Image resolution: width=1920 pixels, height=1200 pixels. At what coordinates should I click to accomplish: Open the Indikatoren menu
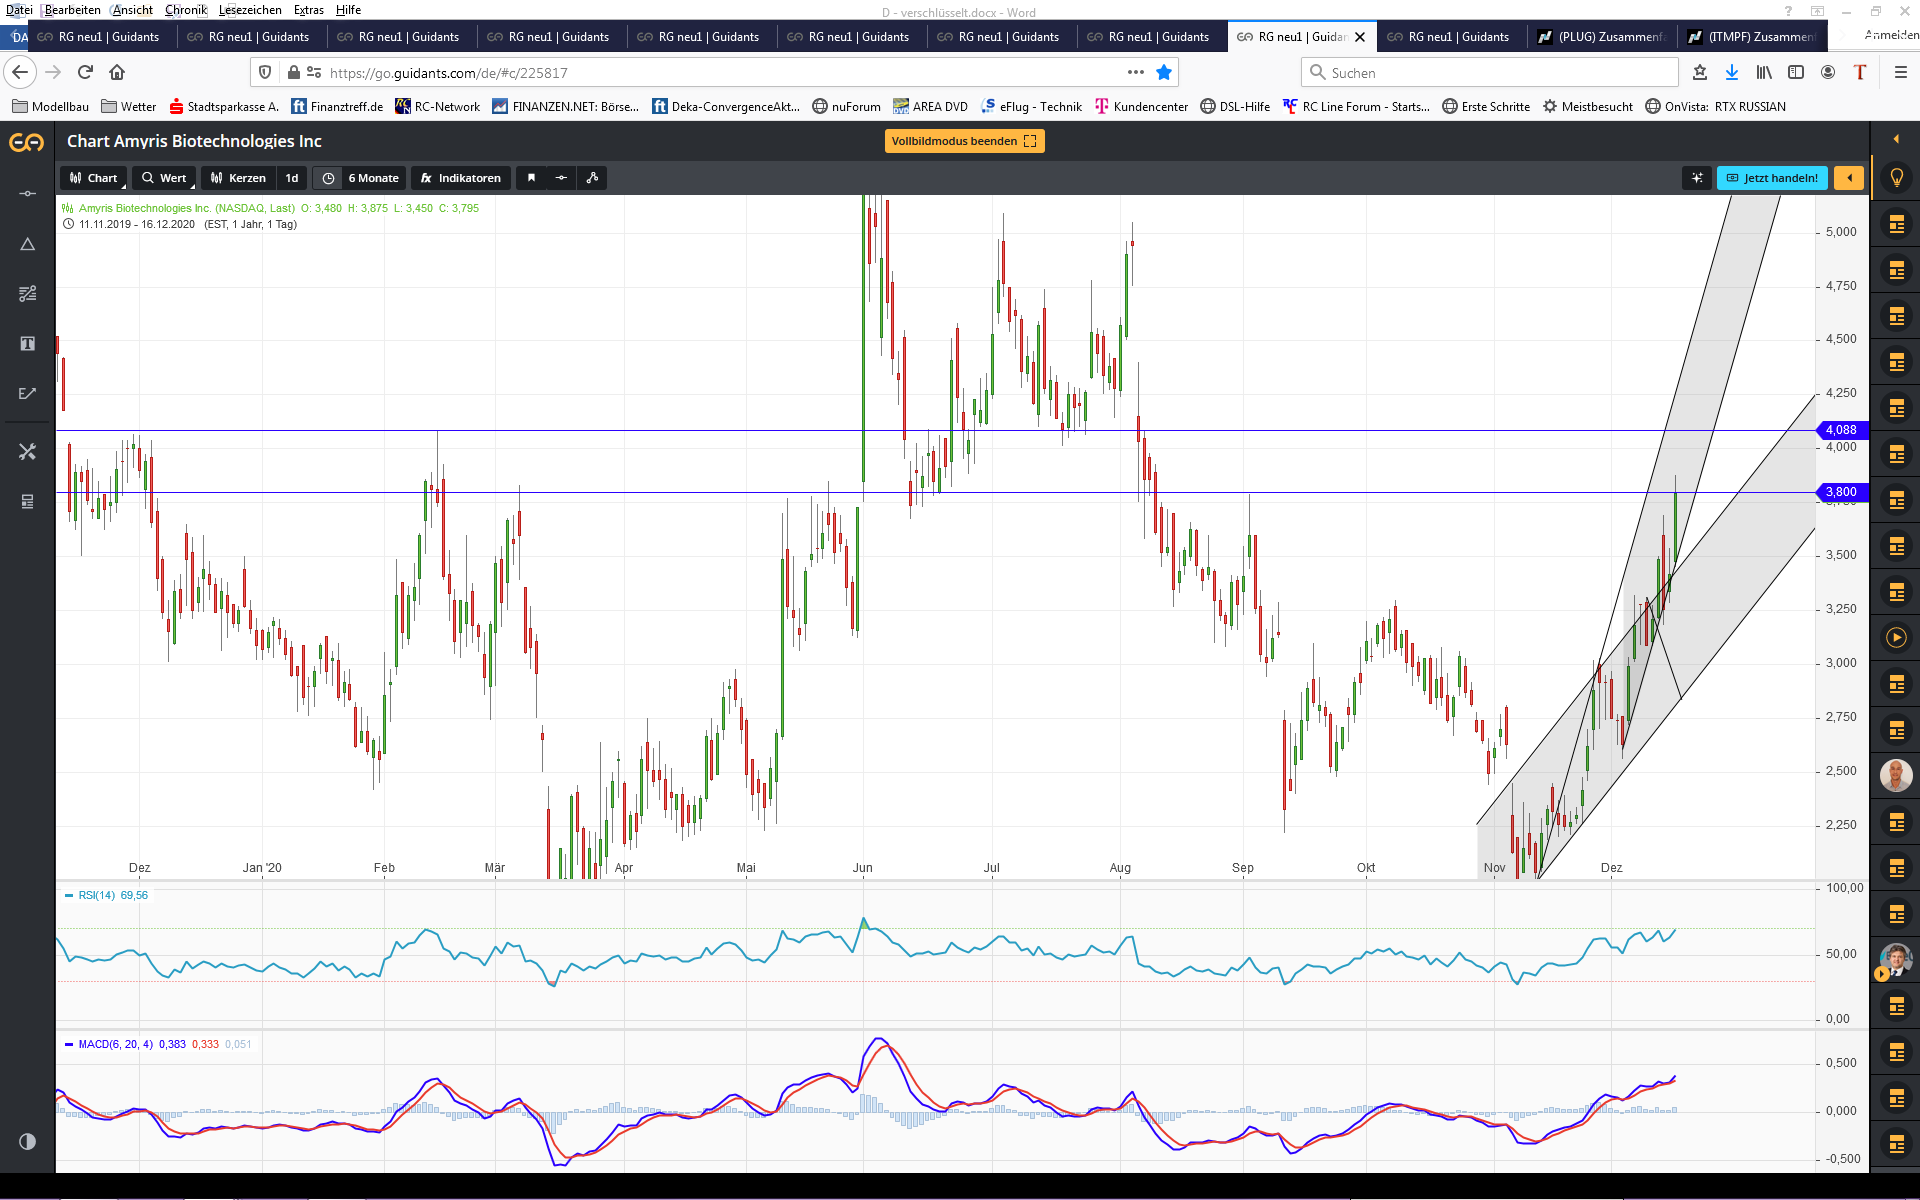tap(460, 178)
